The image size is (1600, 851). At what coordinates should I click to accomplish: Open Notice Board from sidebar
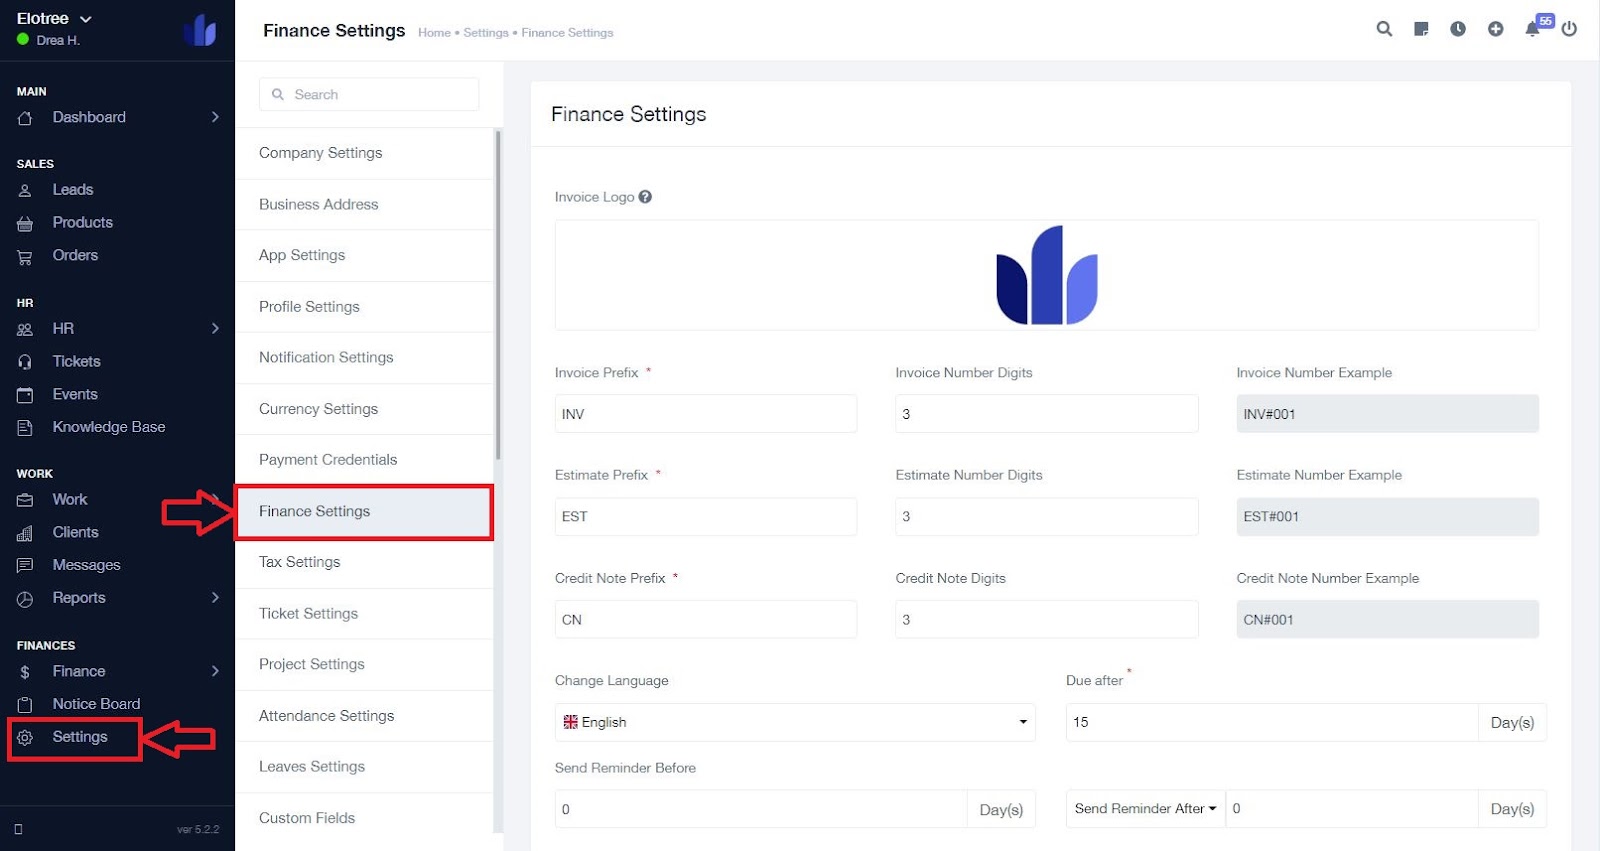[x=96, y=704]
